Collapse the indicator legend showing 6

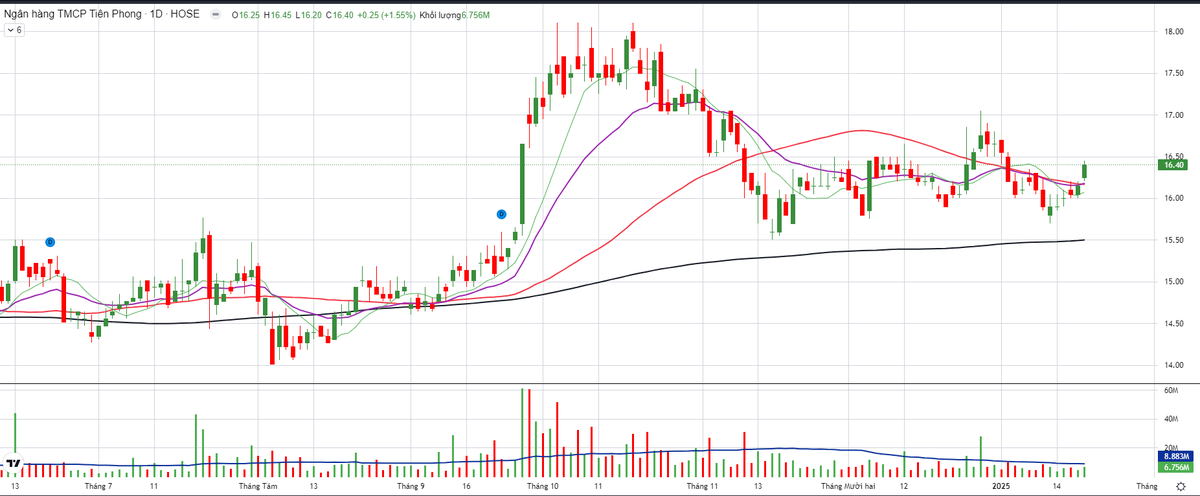tap(14, 31)
